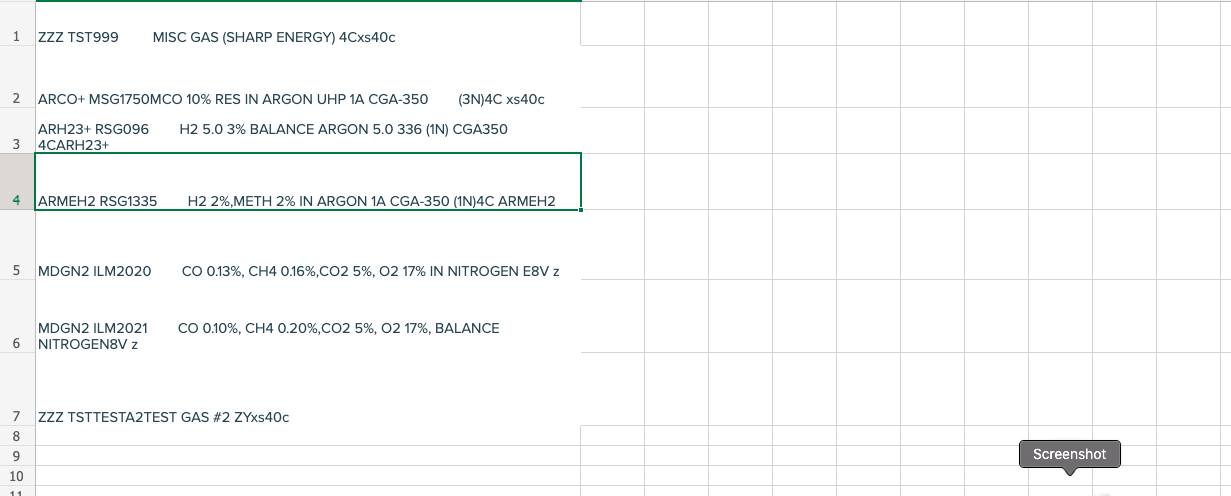1231x496 pixels.
Task: Select row header 10
Action: tap(17, 476)
